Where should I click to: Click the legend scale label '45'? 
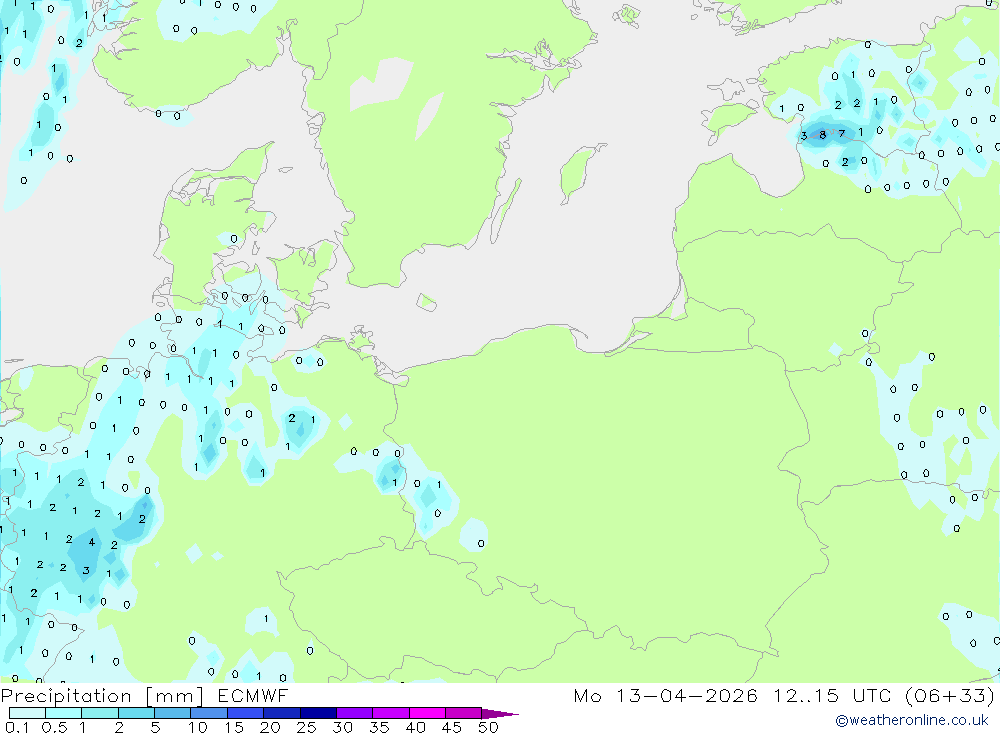click(452, 727)
